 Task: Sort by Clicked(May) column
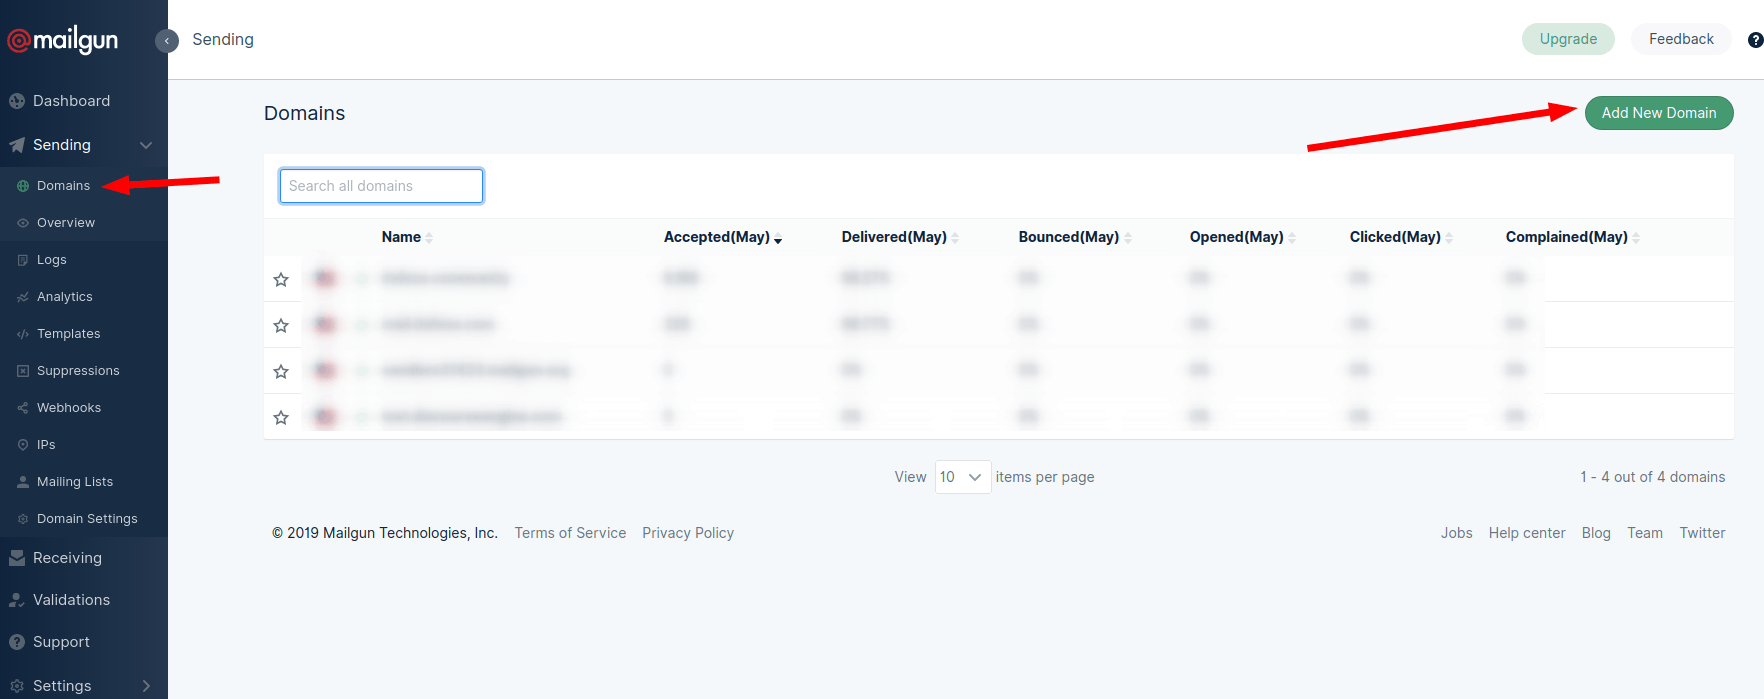pos(1401,237)
